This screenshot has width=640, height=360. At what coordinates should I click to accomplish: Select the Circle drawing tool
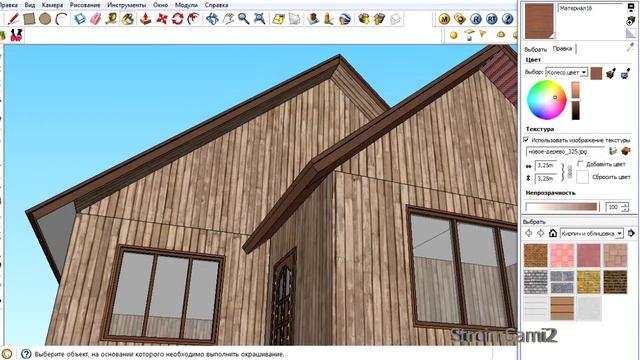[45, 19]
